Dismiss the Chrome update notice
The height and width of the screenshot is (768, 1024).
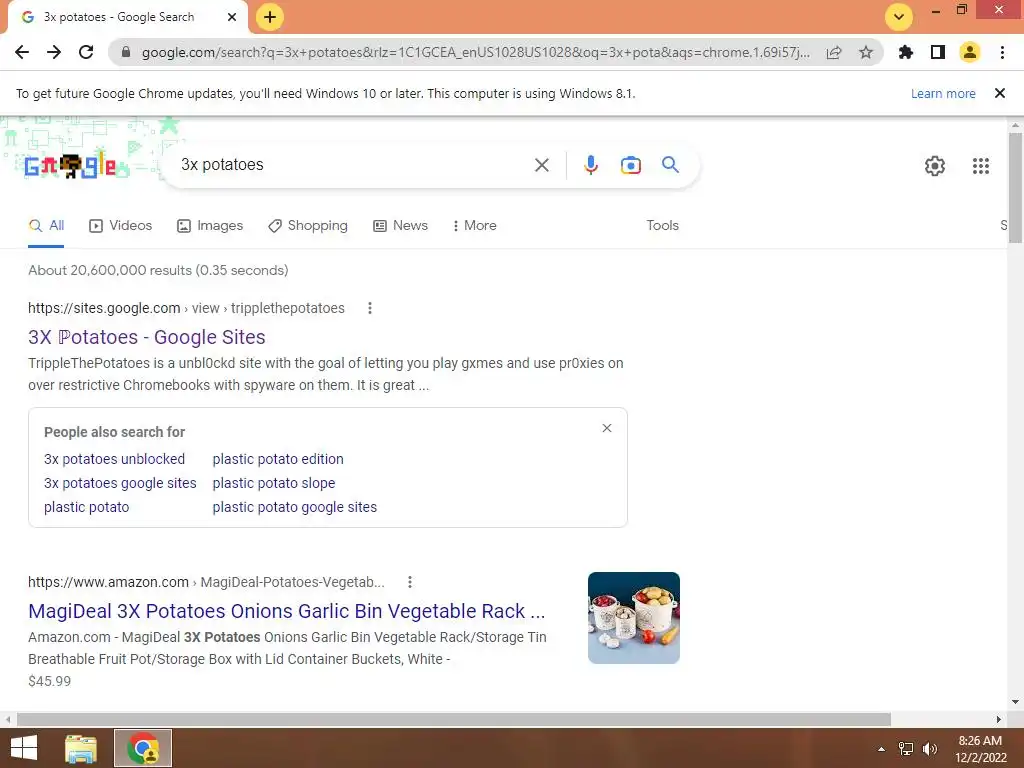(x=1000, y=93)
